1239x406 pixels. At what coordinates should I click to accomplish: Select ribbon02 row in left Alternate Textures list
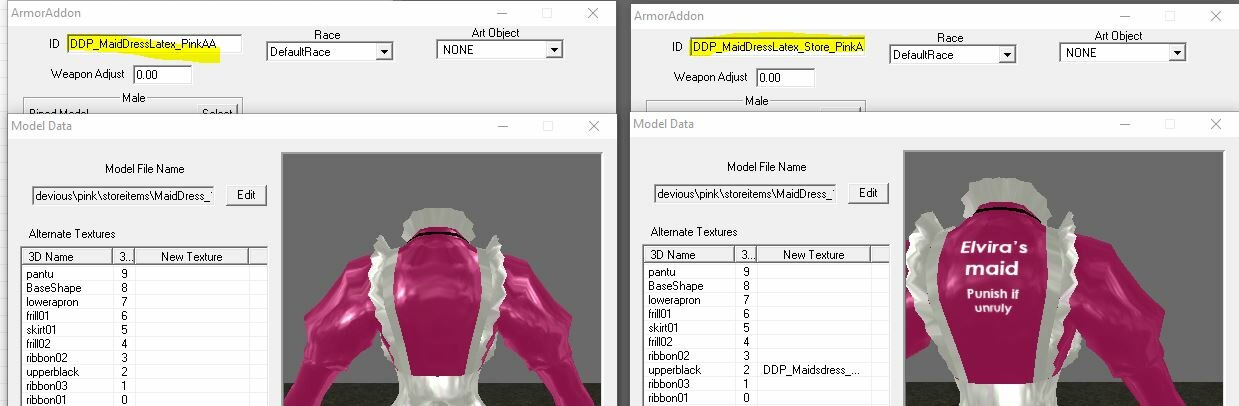point(144,356)
